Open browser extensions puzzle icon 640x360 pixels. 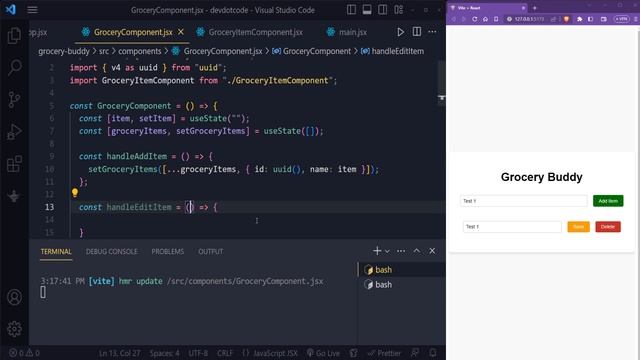(x=580, y=19)
